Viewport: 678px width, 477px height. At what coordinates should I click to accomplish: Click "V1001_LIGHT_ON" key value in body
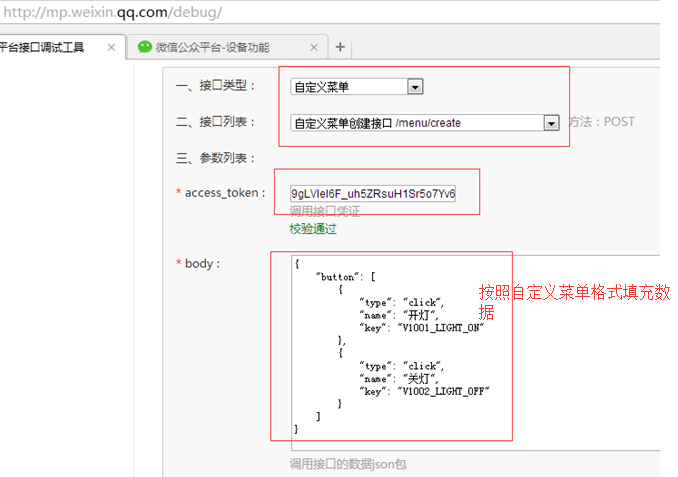(x=441, y=328)
